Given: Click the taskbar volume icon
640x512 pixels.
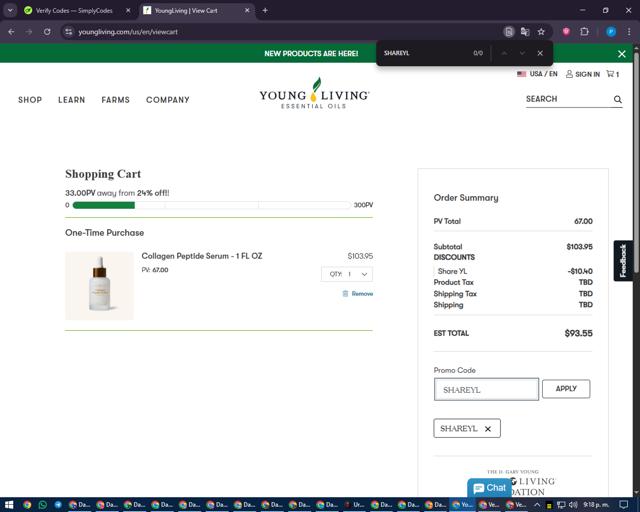Looking at the screenshot, I should pyautogui.click(x=573, y=505).
